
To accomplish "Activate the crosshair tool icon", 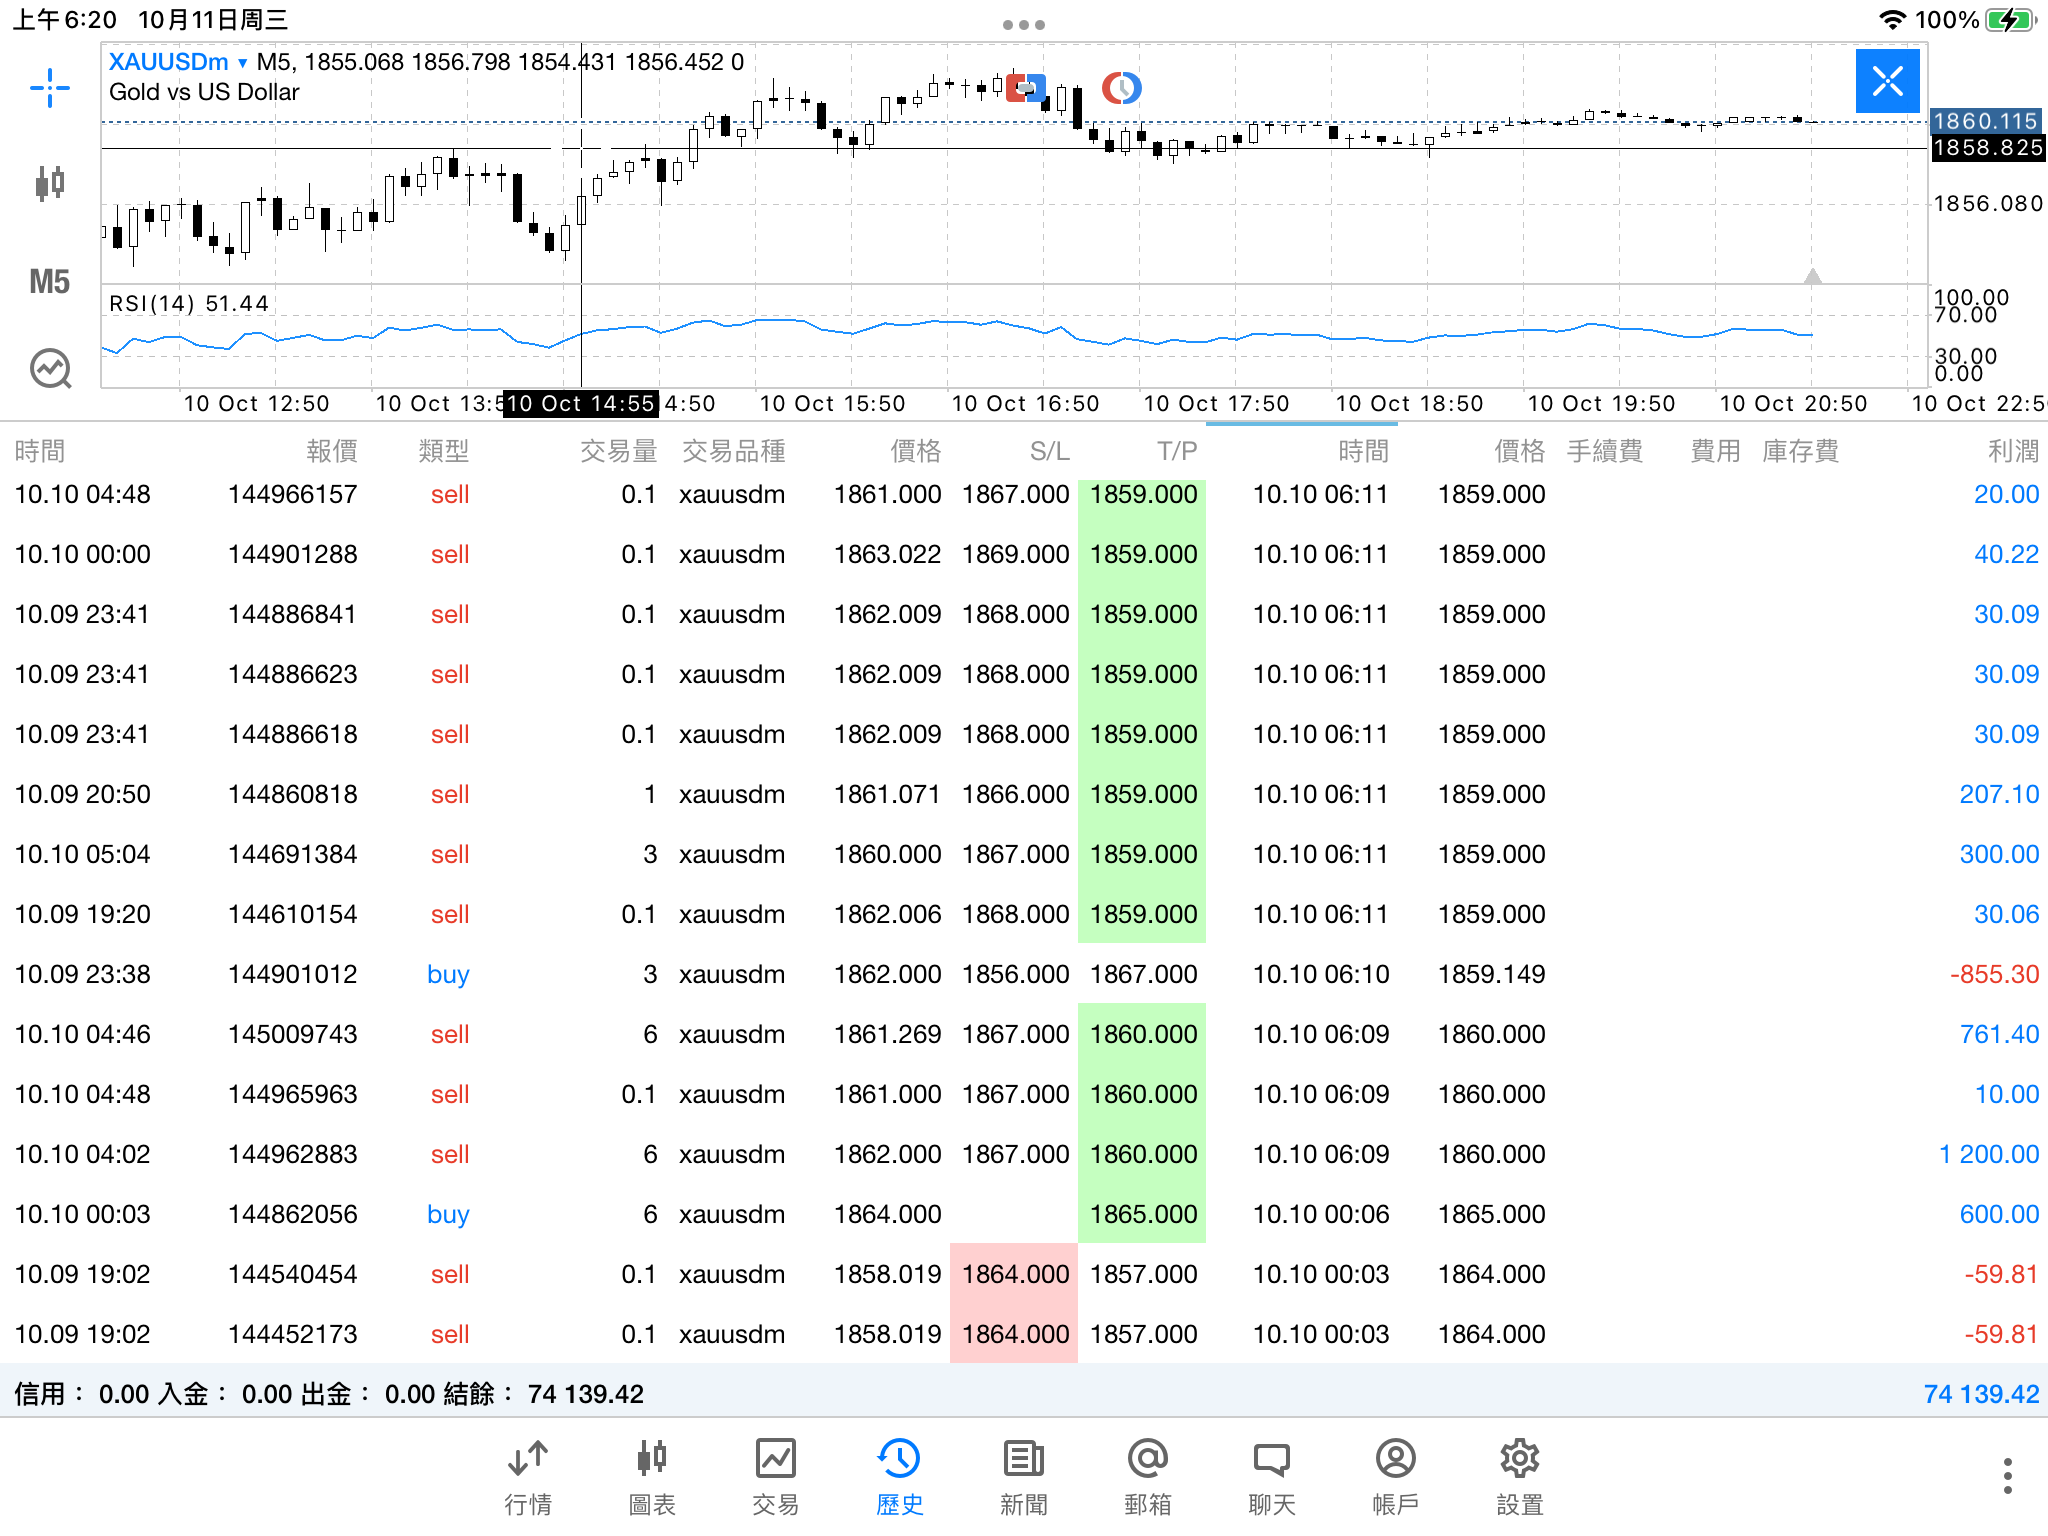I will (x=49, y=88).
